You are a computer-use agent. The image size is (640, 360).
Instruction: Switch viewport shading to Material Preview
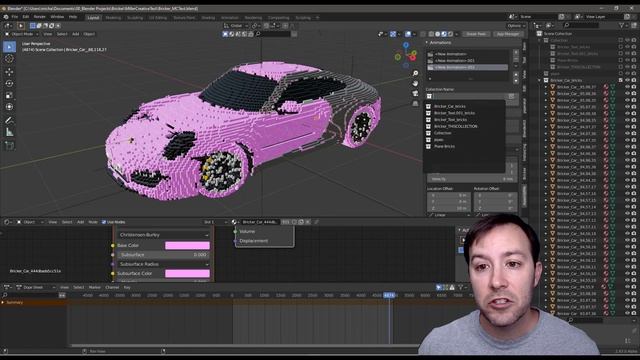(444, 34)
